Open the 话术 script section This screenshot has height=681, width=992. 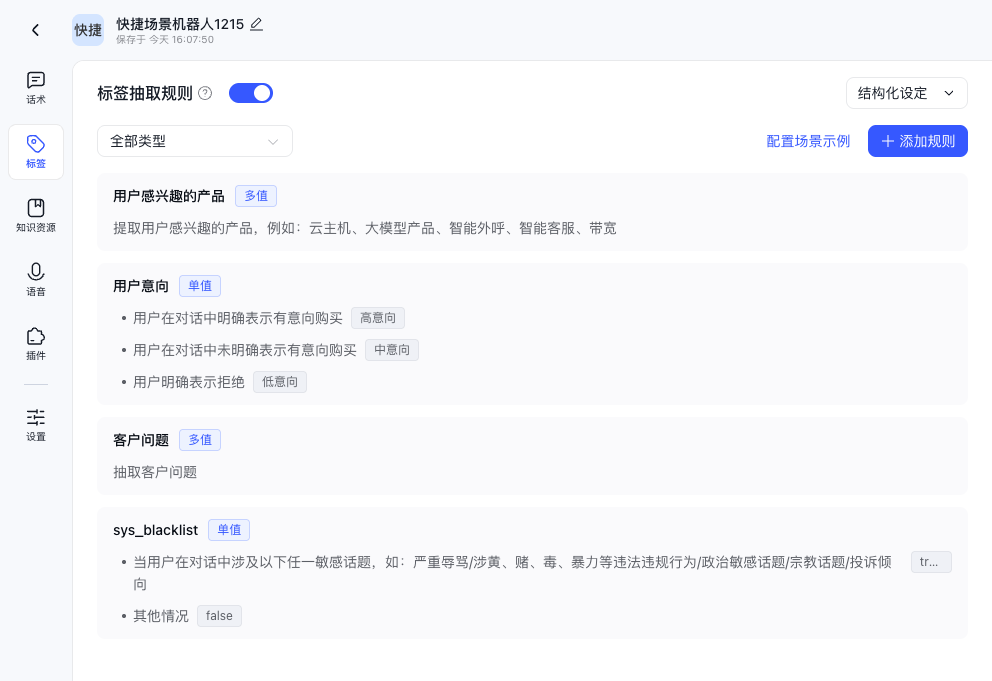tap(36, 88)
